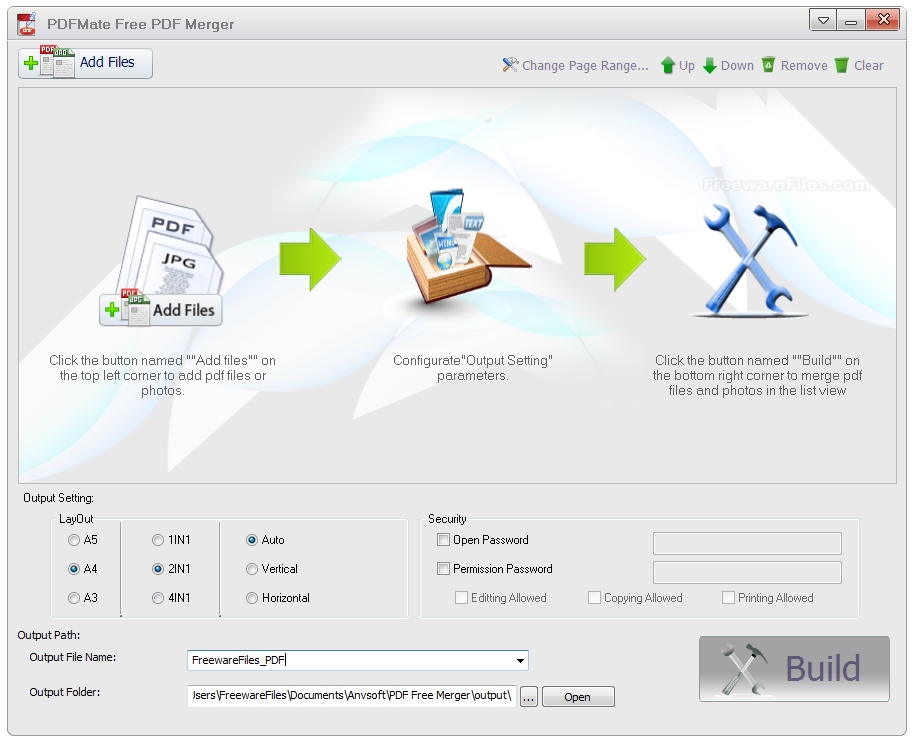
Task: Toggle Printing Allowed checkbox
Action: coord(728,597)
